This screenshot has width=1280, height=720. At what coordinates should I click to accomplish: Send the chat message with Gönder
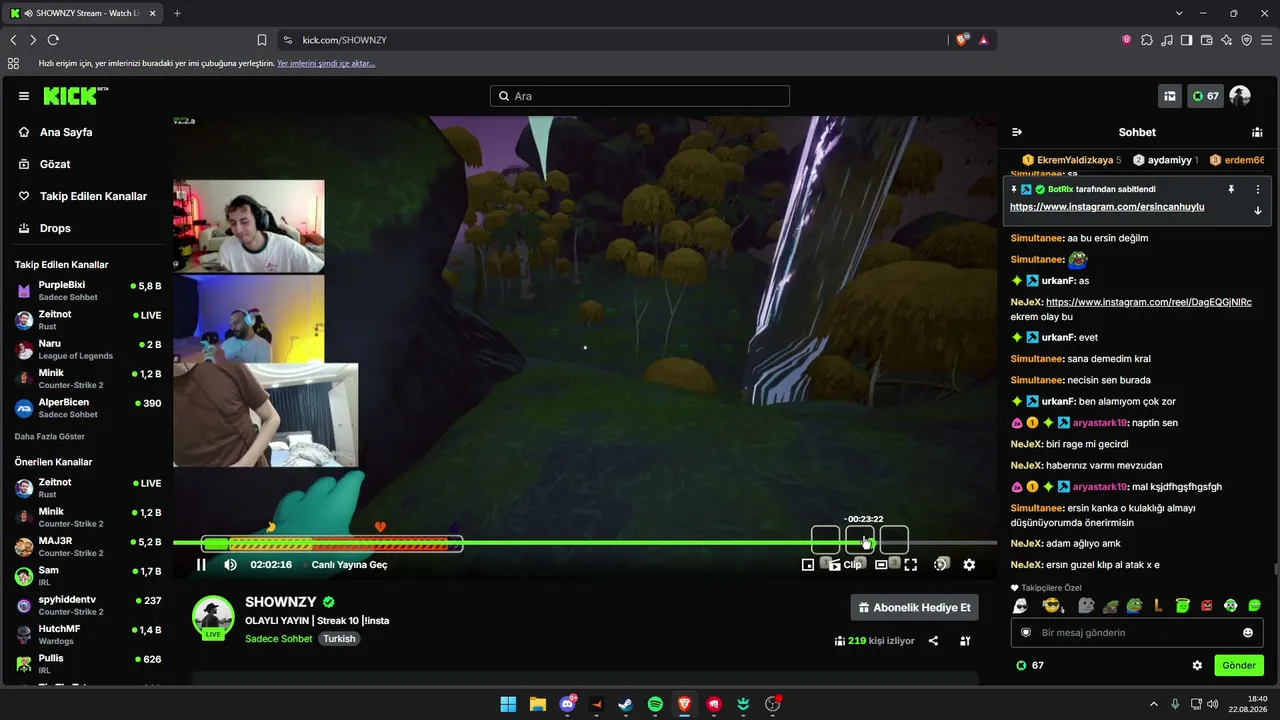(x=1238, y=665)
